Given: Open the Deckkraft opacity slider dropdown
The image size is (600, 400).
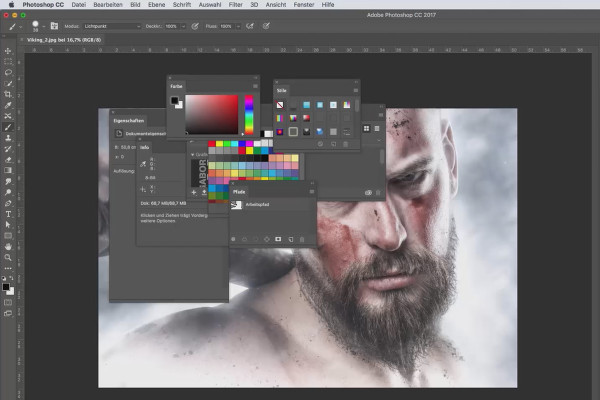Looking at the screenshot, I should click(183, 26).
